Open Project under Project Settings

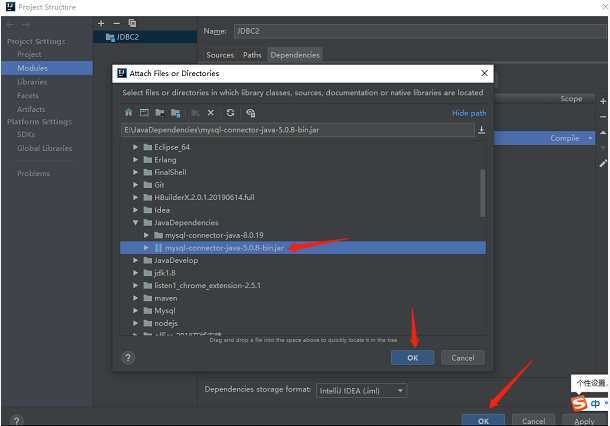tap(29, 54)
